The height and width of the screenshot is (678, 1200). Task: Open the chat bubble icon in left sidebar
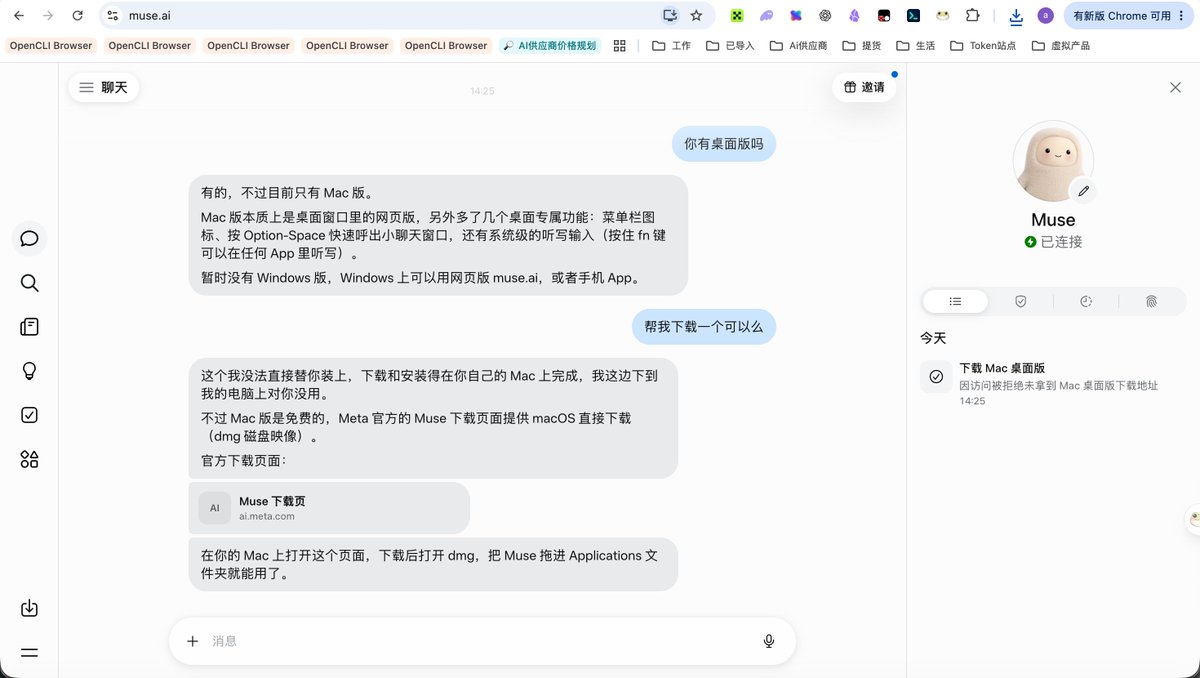click(x=29, y=238)
